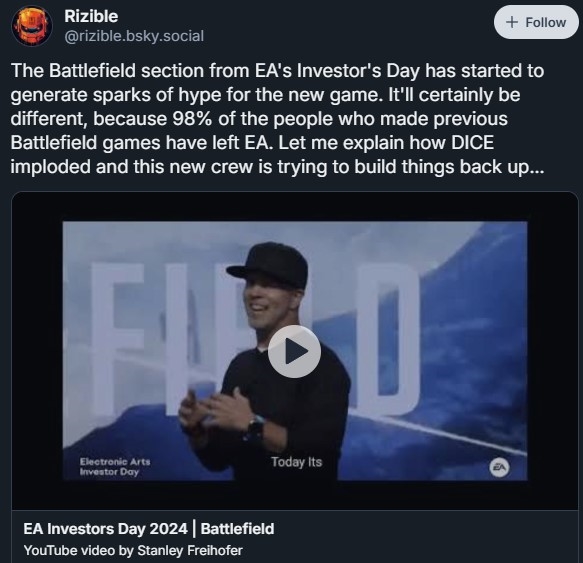Click the speaker's wristwatch in thumbnail
Image resolution: width=583 pixels, height=563 pixels.
pos(256,426)
